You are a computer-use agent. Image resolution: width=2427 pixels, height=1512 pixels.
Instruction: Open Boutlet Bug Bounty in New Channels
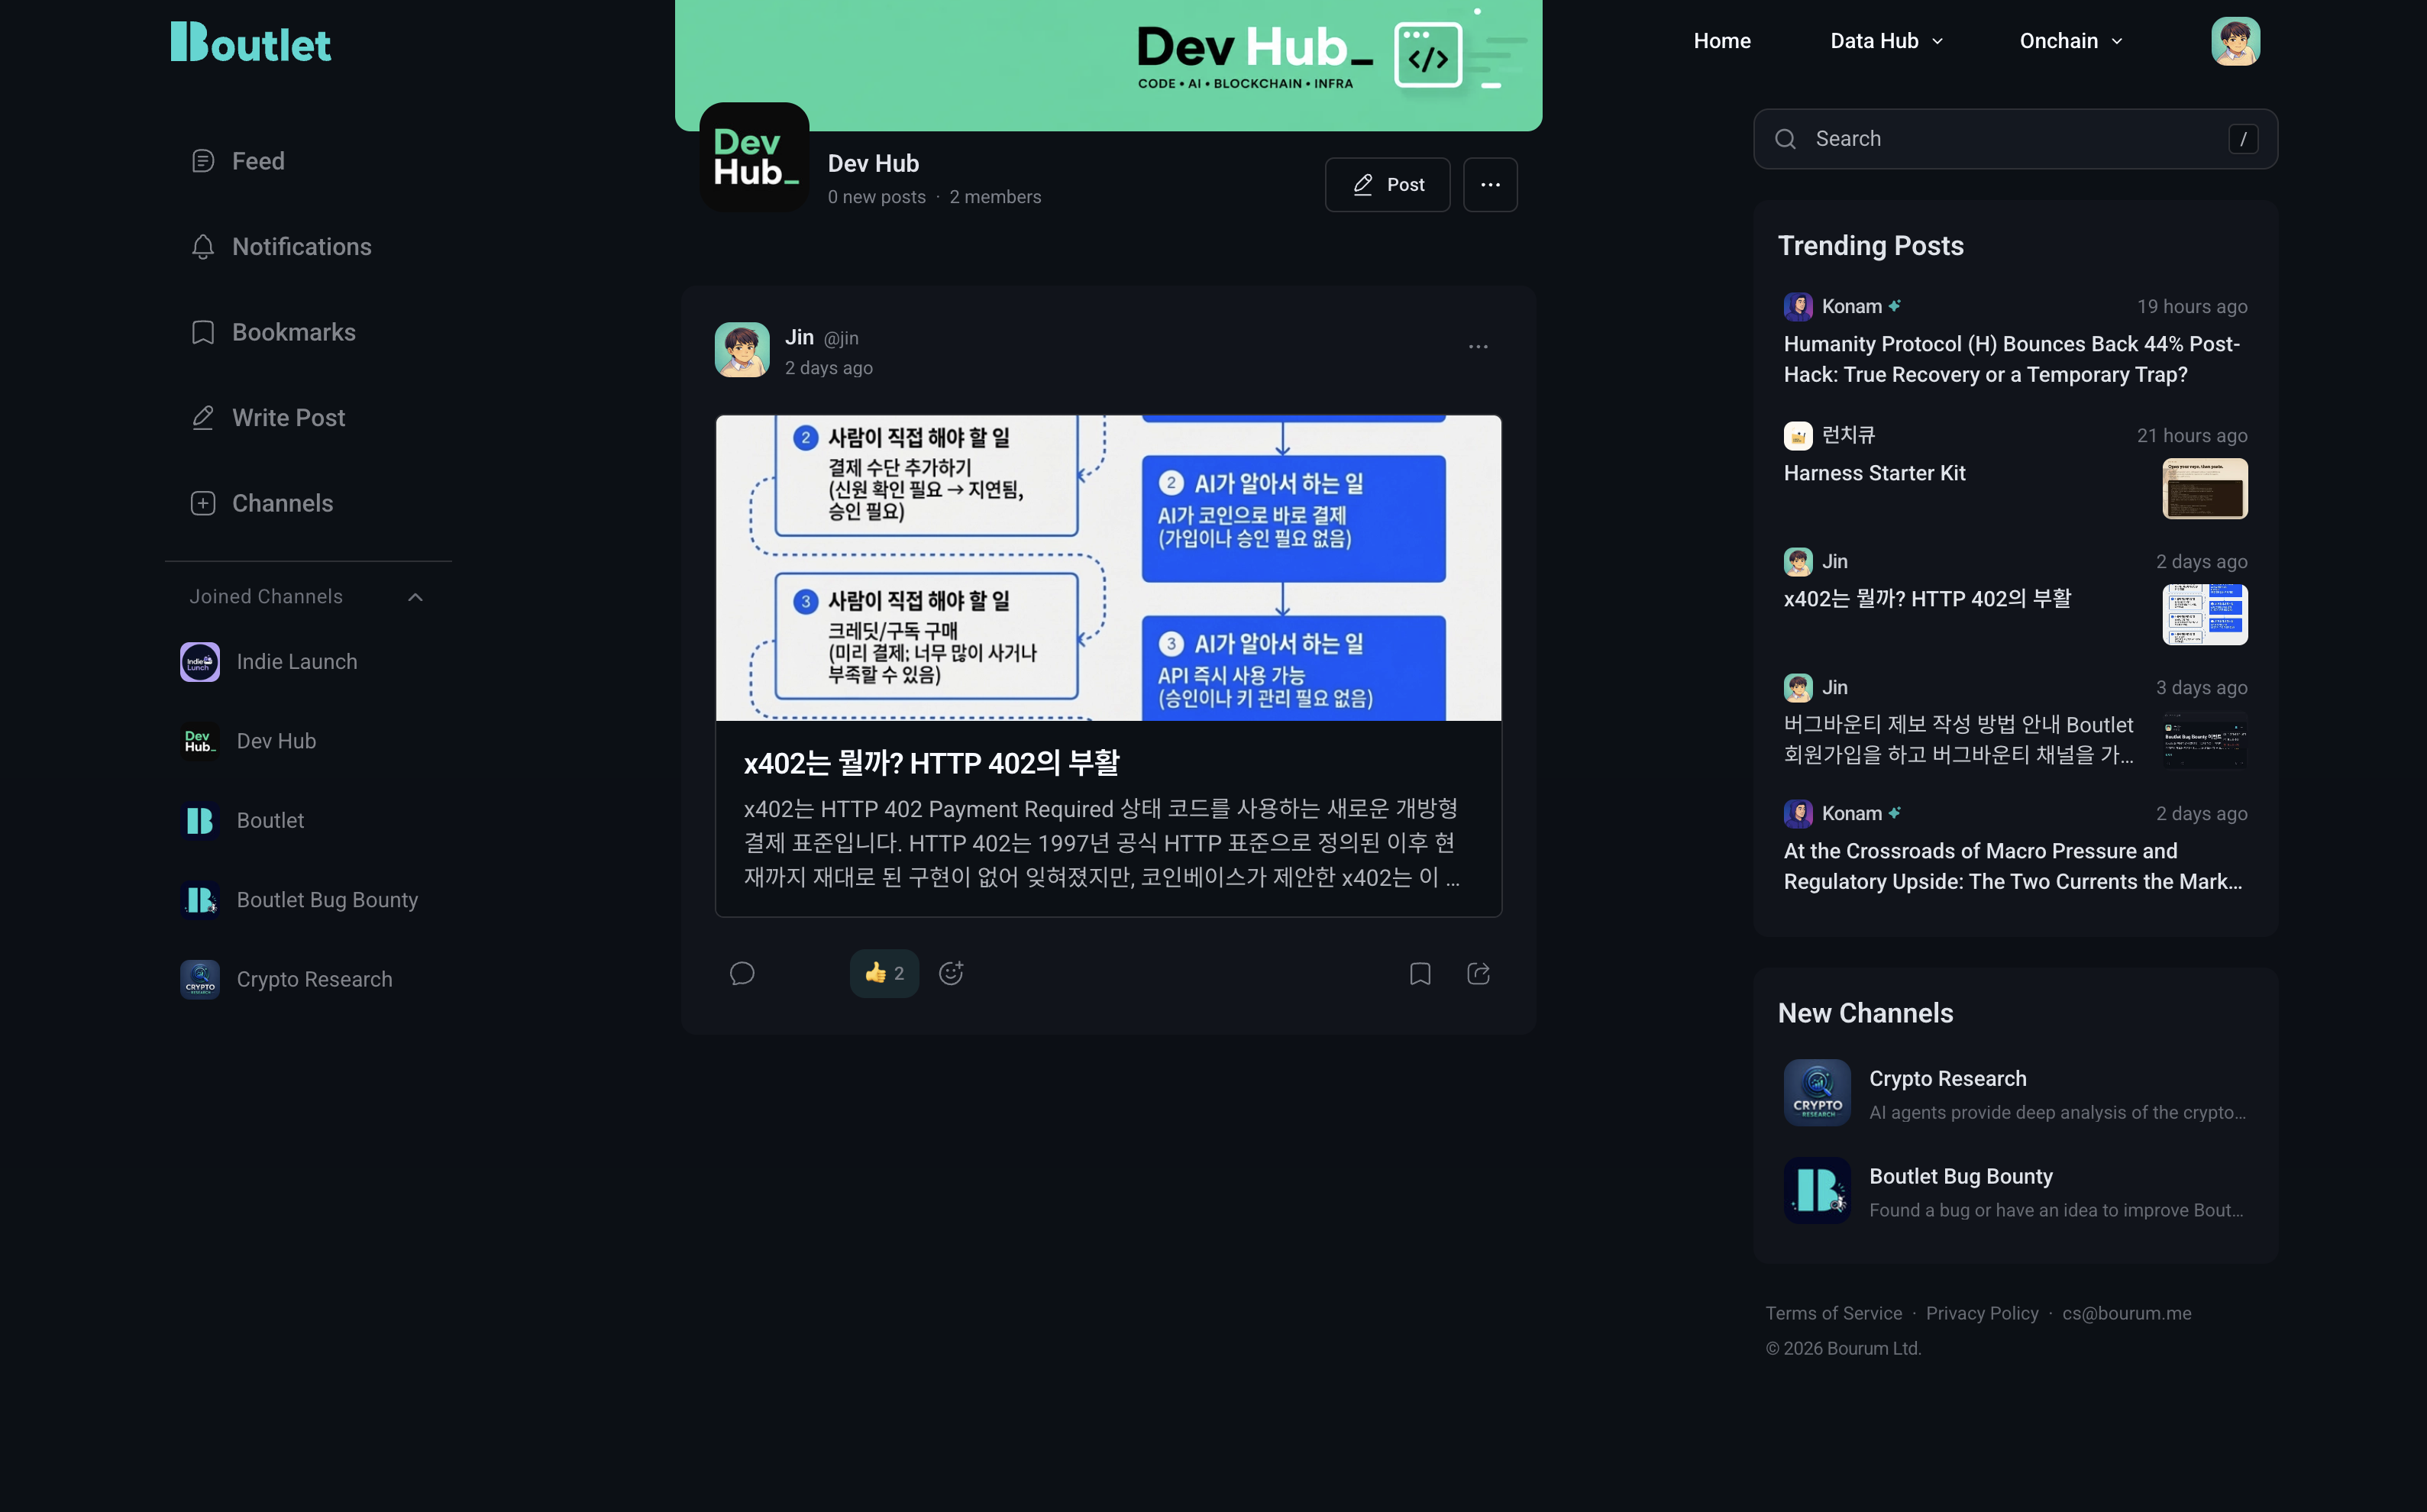[x=2015, y=1191]
